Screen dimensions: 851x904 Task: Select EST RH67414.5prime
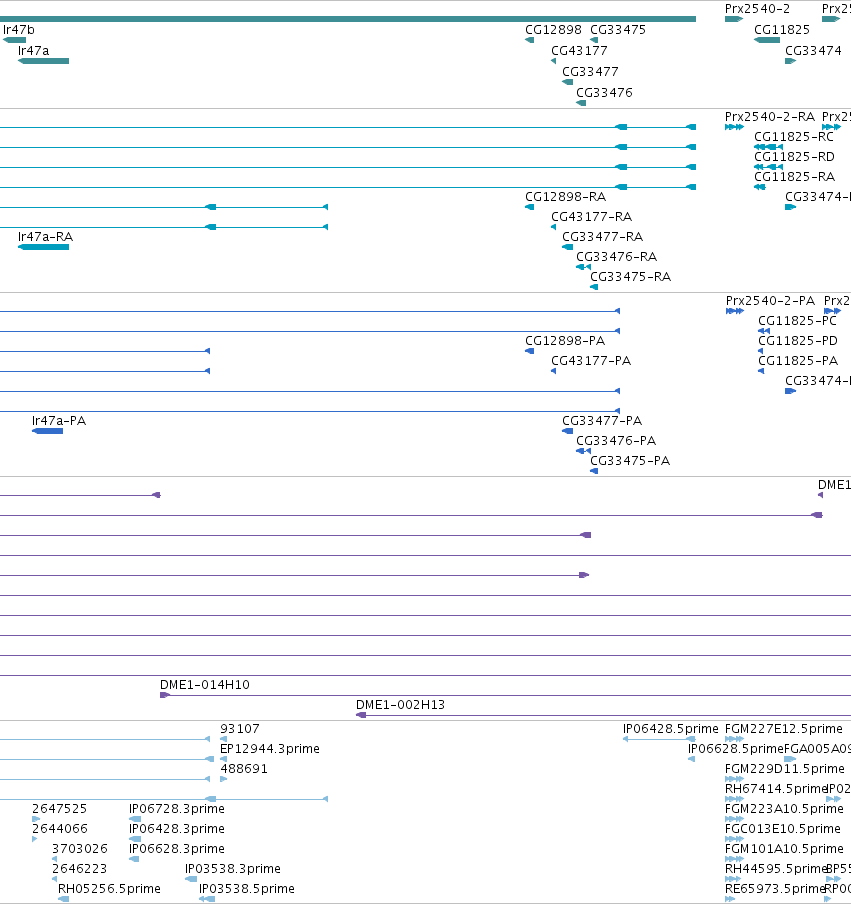click(735, 799)
